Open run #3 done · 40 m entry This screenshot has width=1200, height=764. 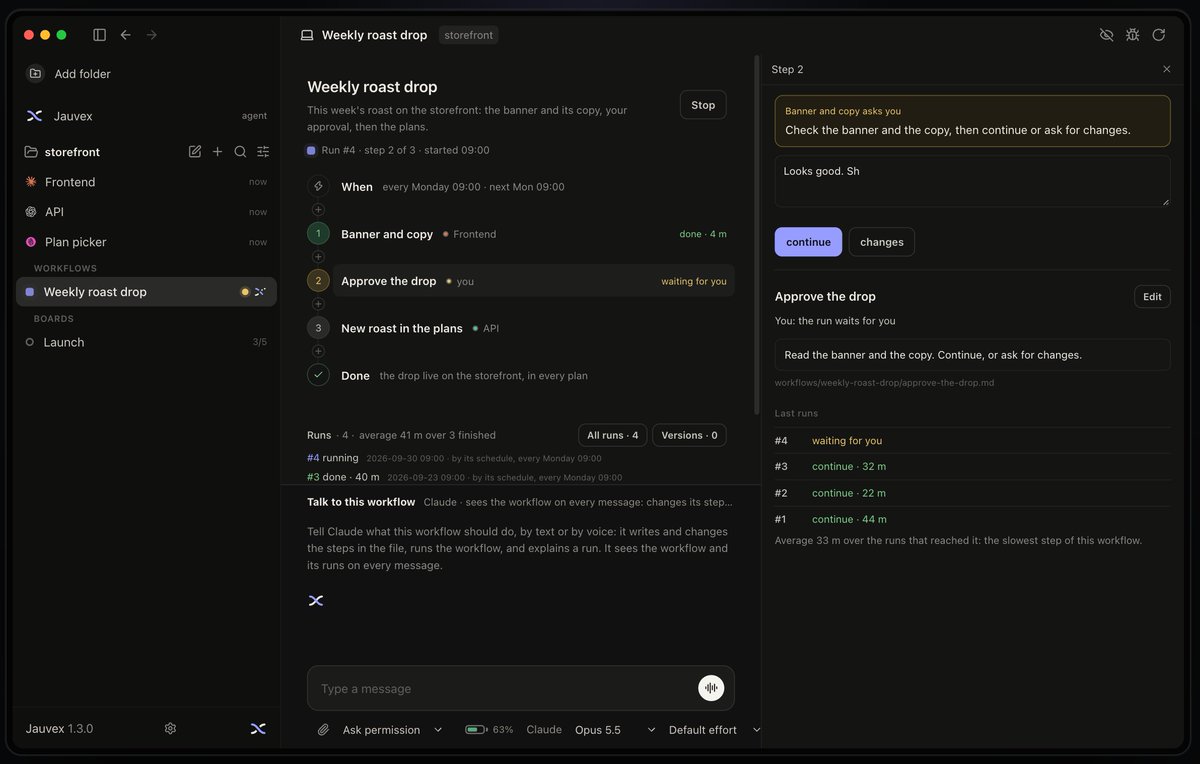pyautogui.click(x=517, y=478)
